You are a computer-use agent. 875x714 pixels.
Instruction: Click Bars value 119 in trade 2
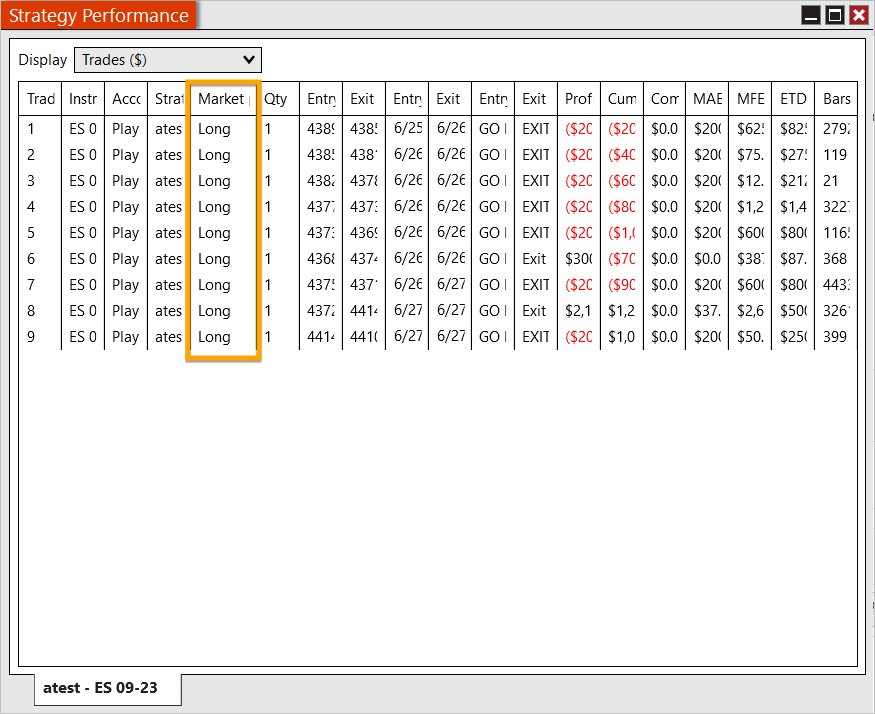pyautogui.click(x=835, y=155)
